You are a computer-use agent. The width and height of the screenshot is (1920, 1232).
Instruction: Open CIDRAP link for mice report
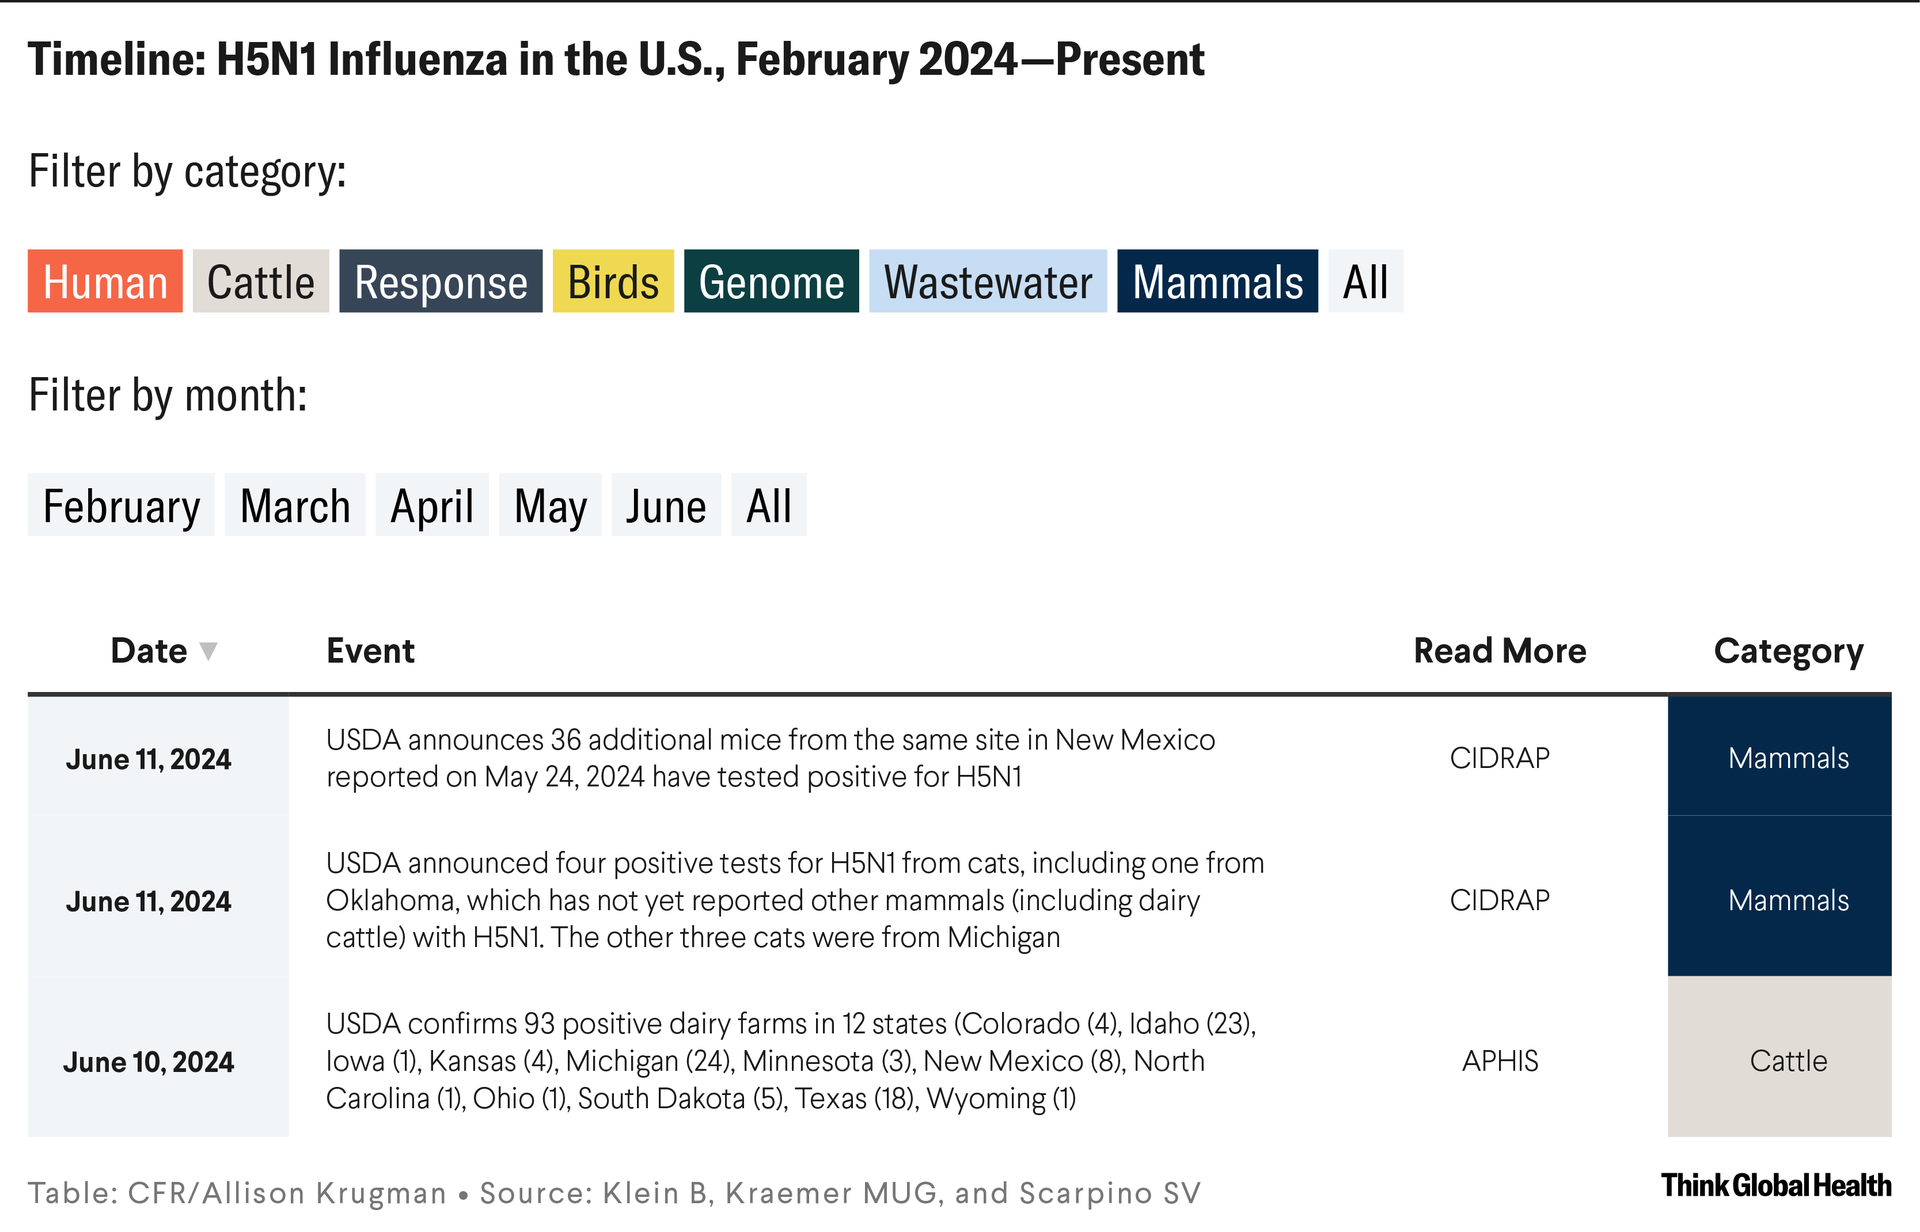point(1499,758)
